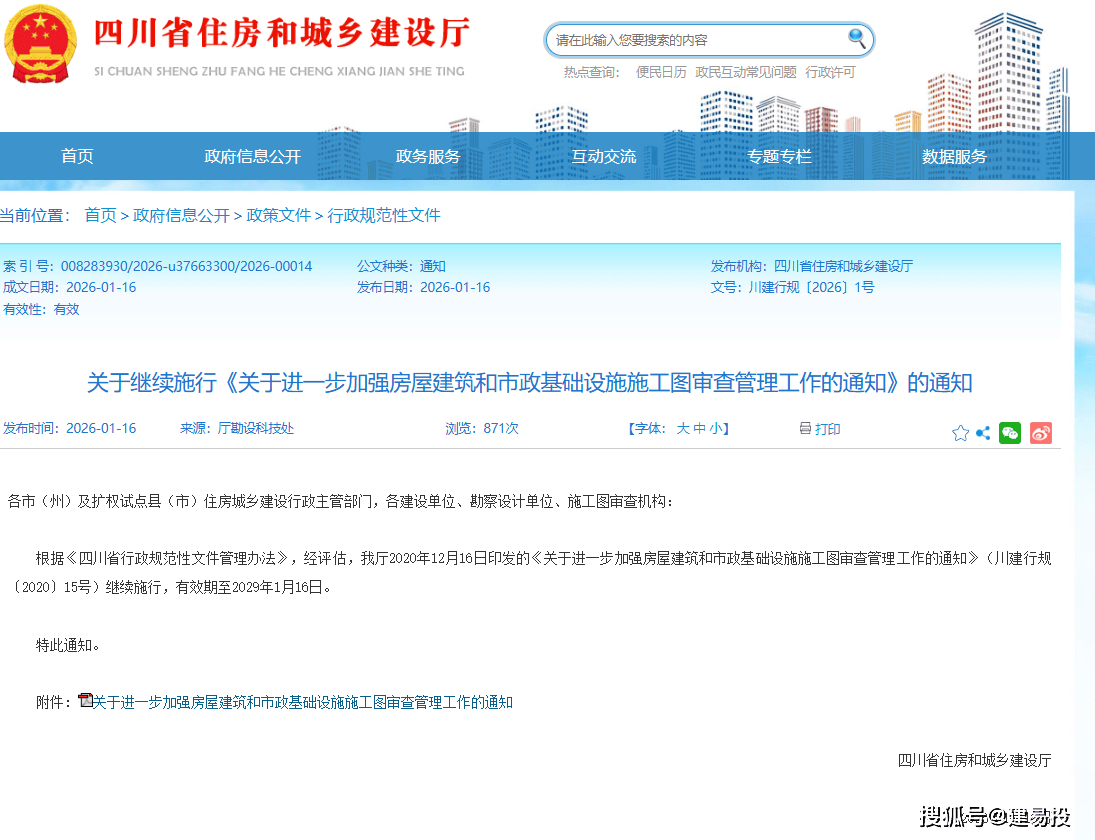Screen dimensions: 1095x840
Task: Set font size to 大
Action: (682, 428)
